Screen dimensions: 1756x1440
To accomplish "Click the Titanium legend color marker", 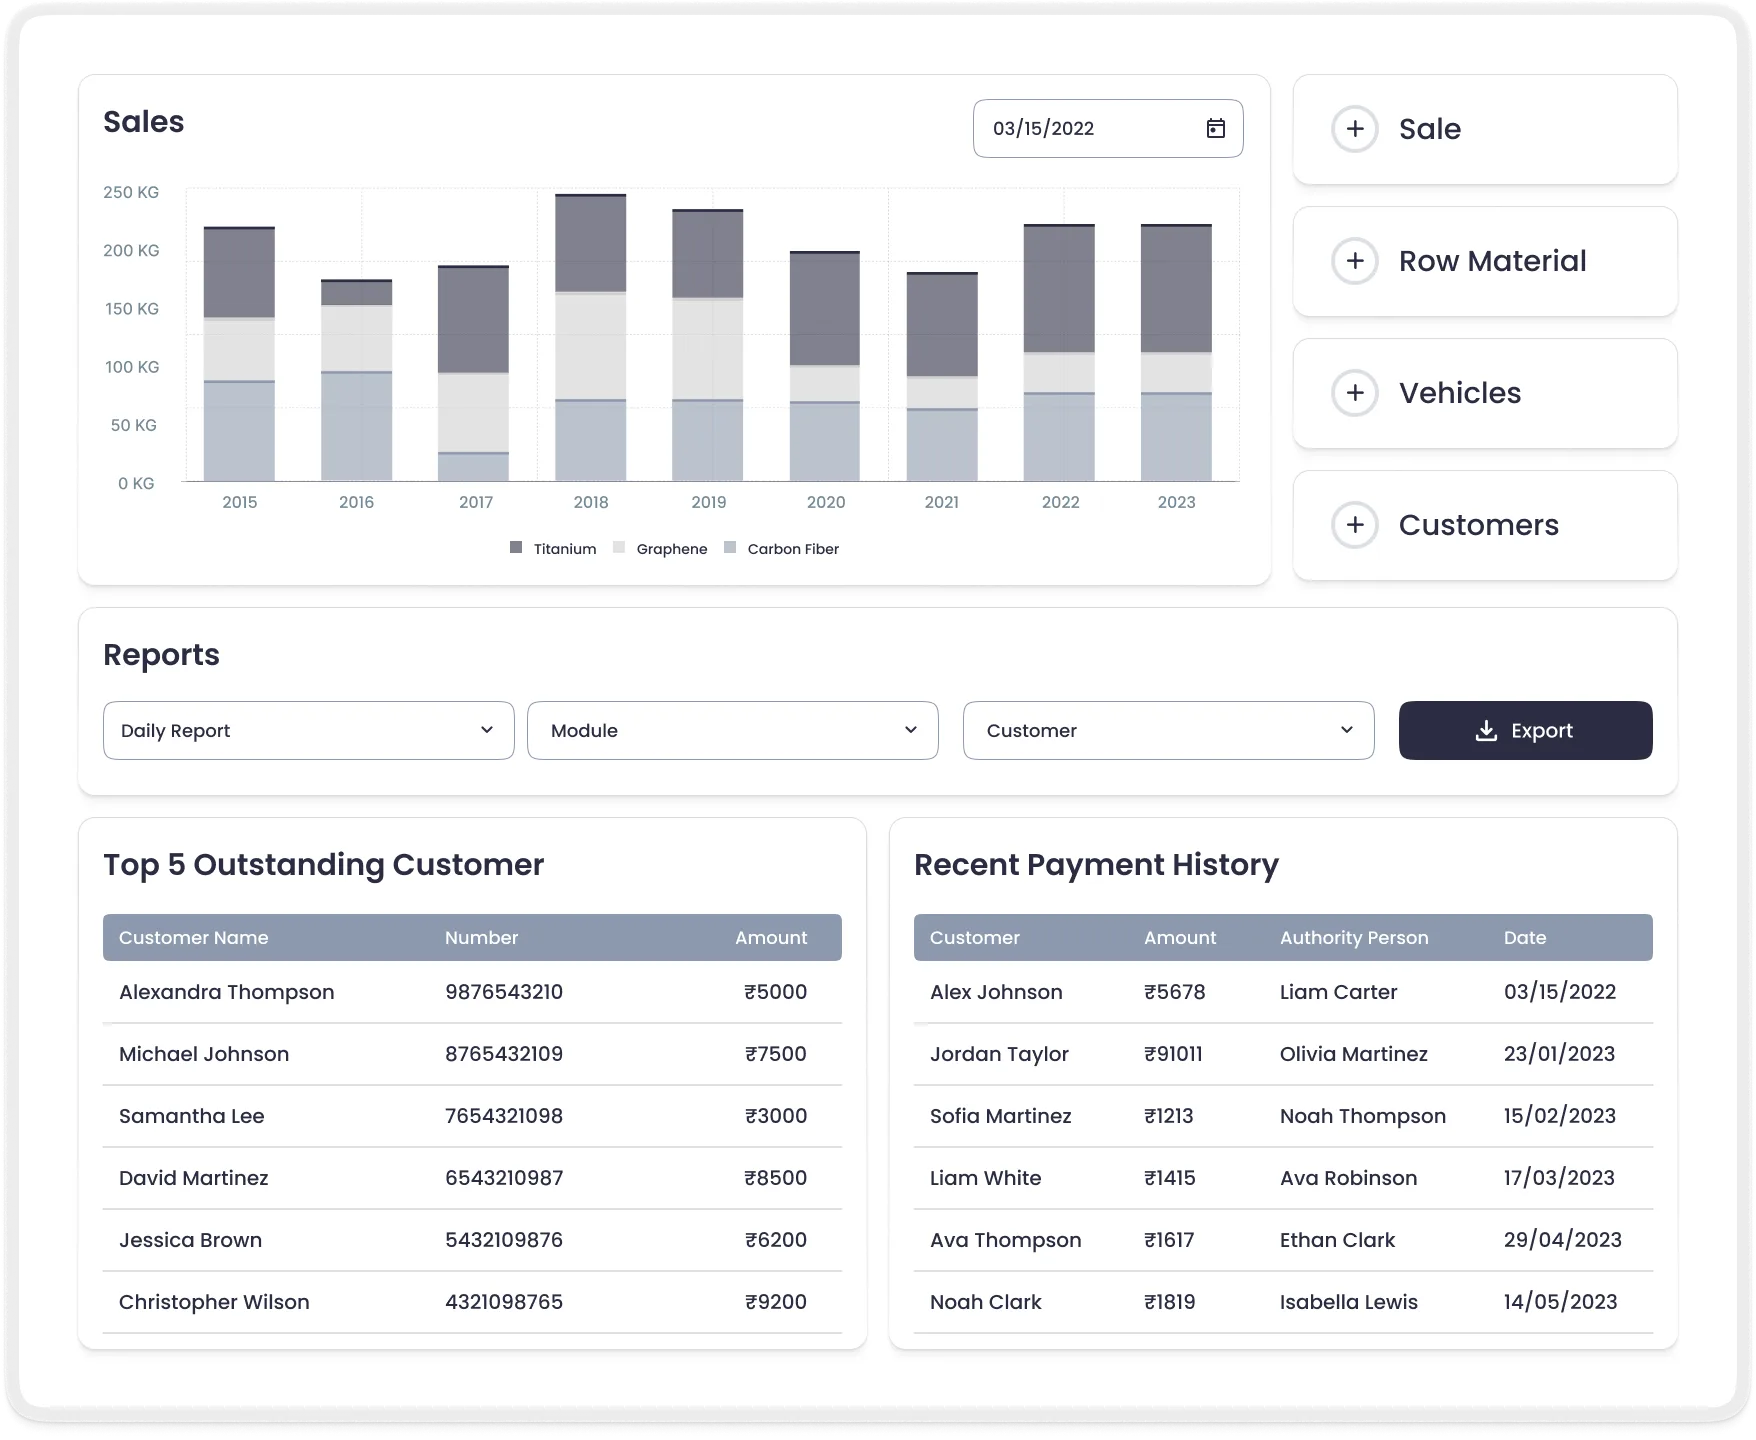I will (x=517, y=548).
